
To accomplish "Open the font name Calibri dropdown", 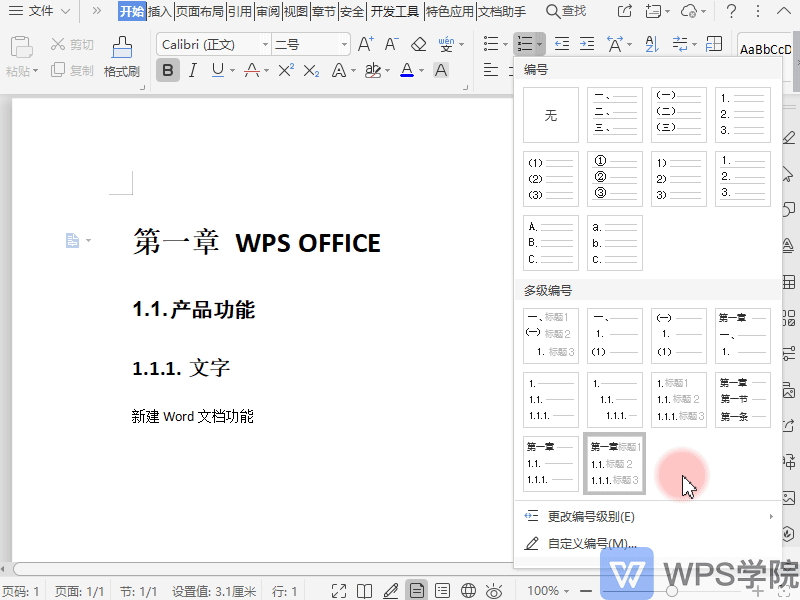I will coord(265,44).
